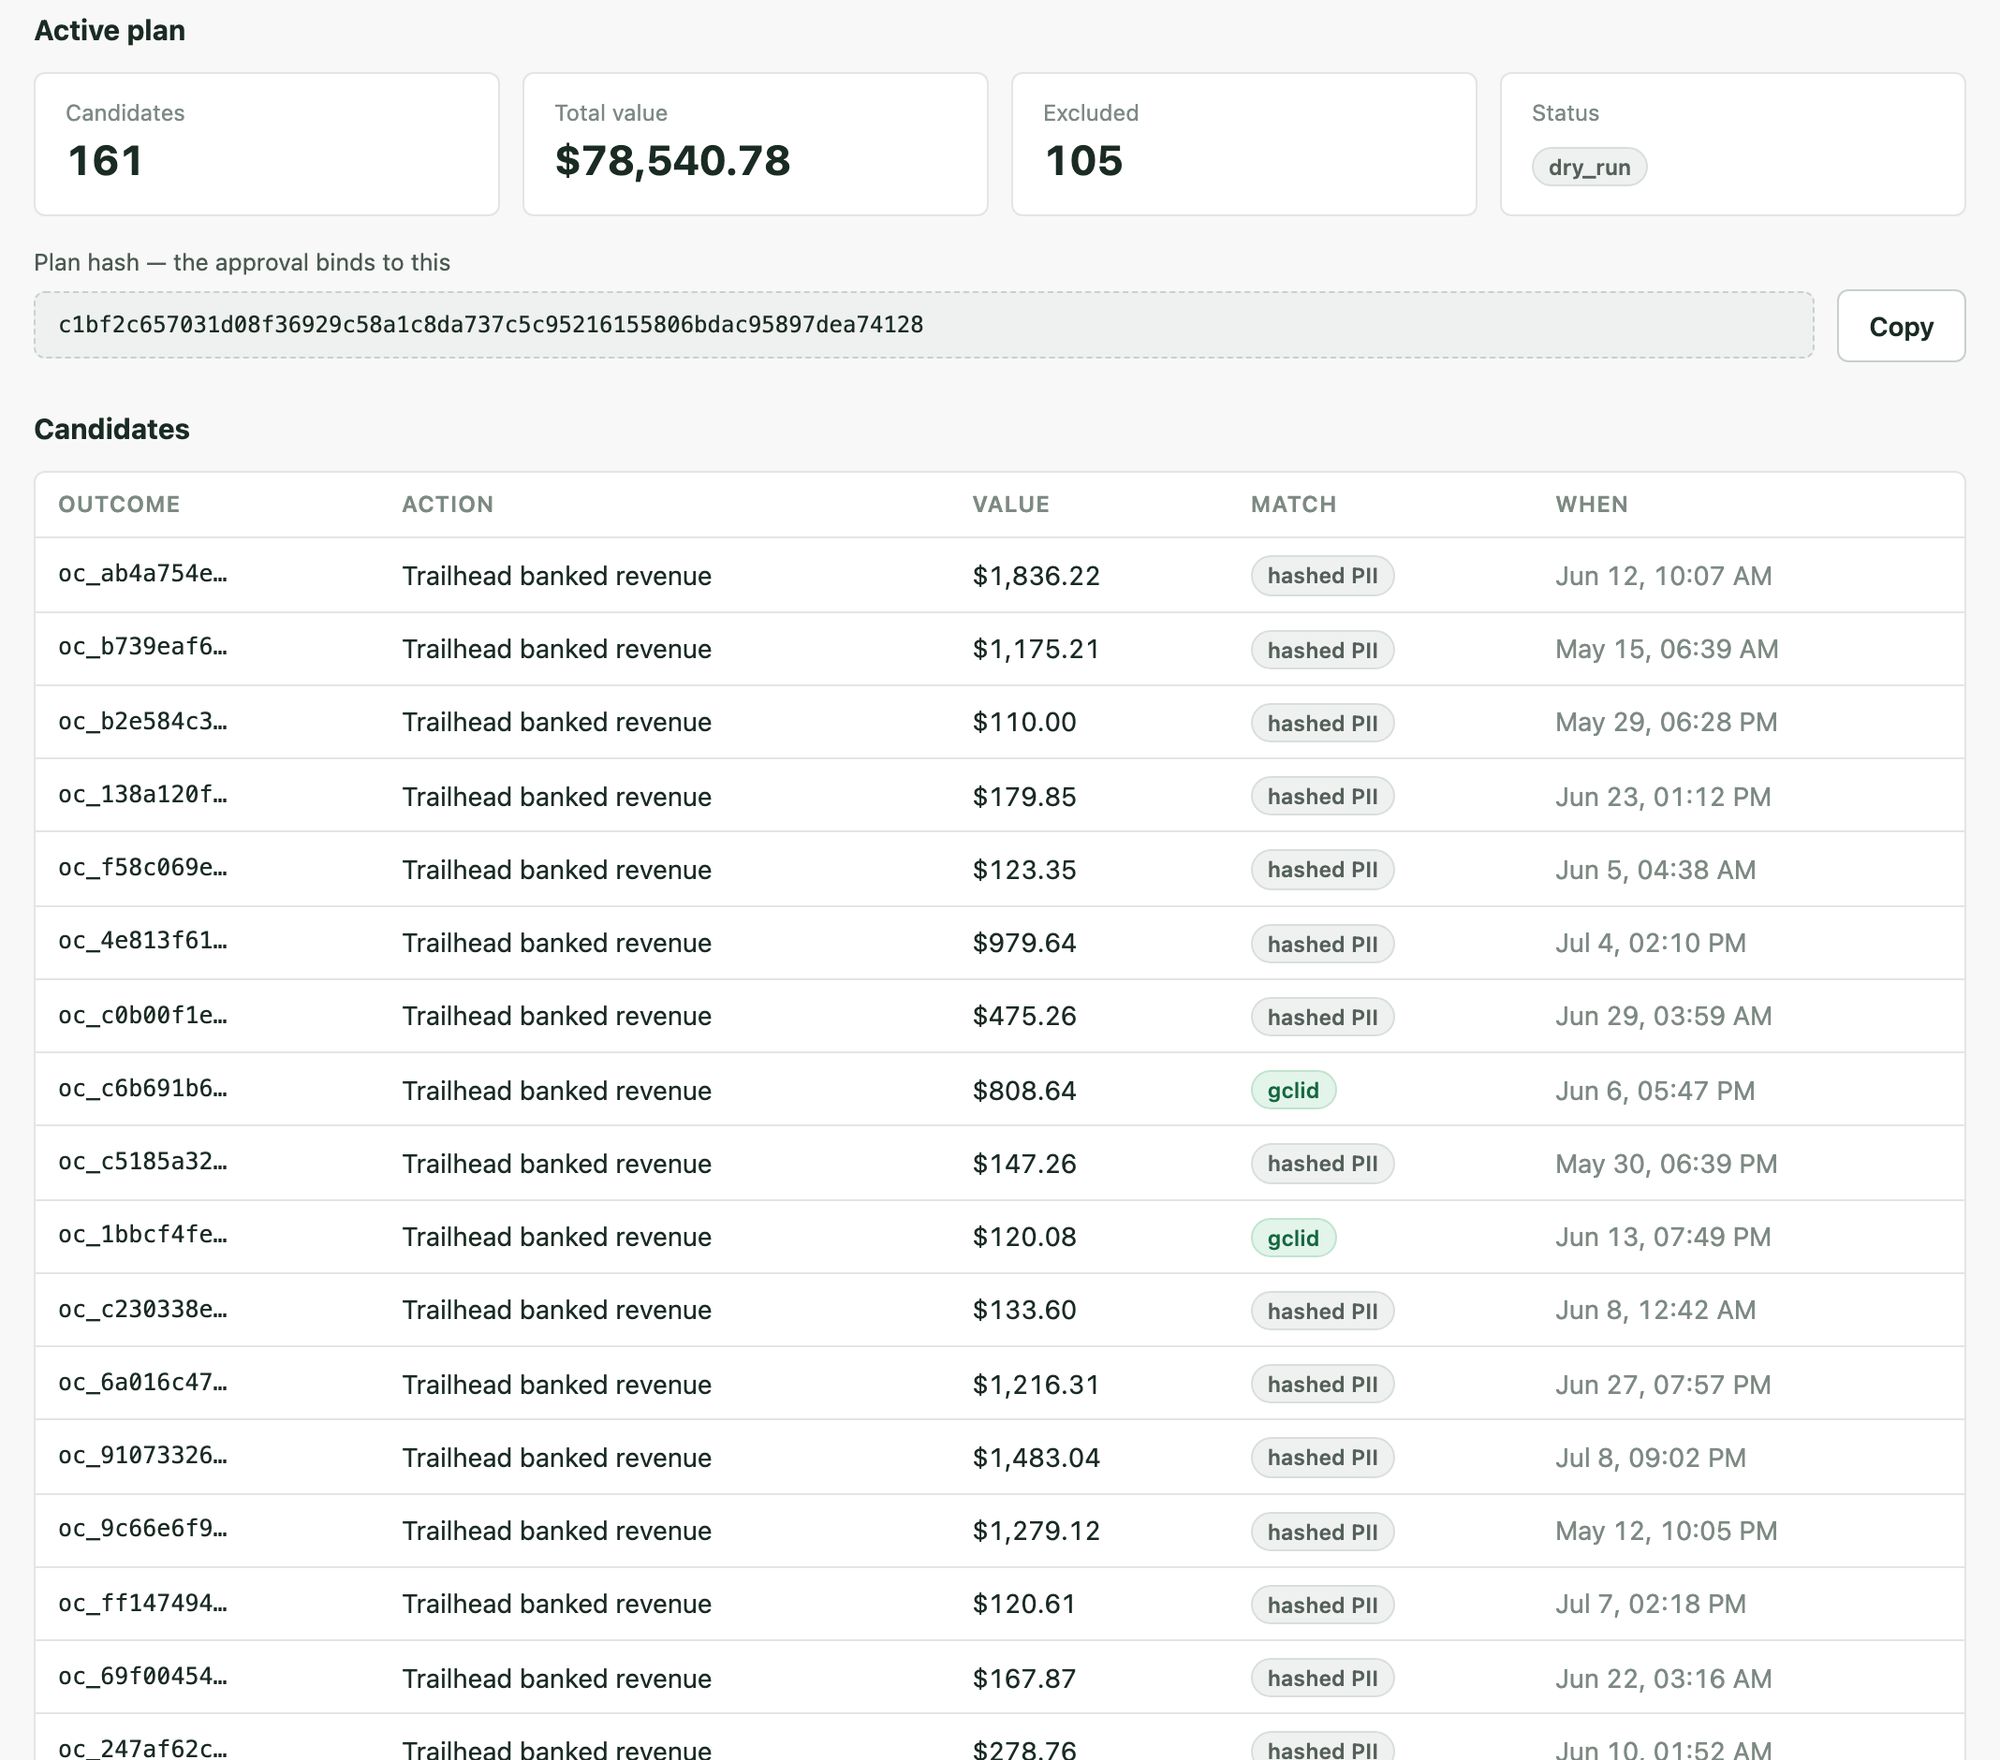The width and height of the screenshot is (2000, 1760).
Task: Click the ACTION column header
Action: coord(447,504)
